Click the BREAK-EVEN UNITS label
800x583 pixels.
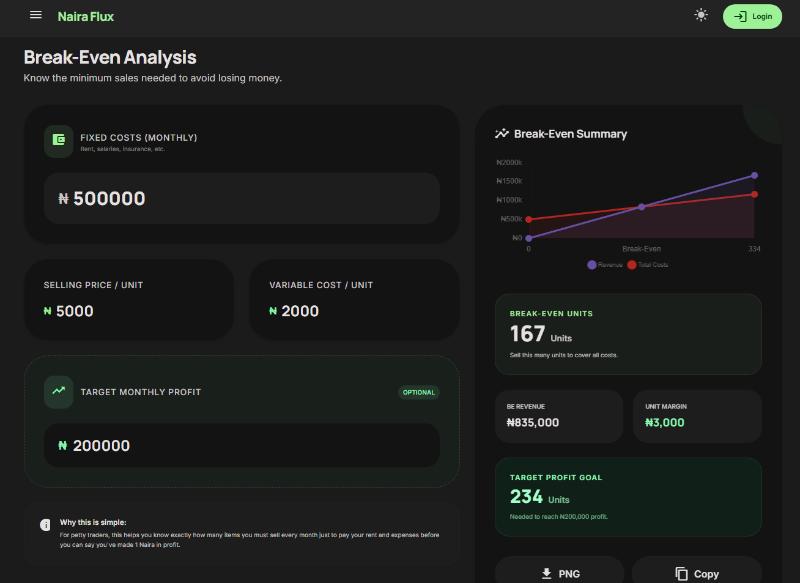point(551,314)
